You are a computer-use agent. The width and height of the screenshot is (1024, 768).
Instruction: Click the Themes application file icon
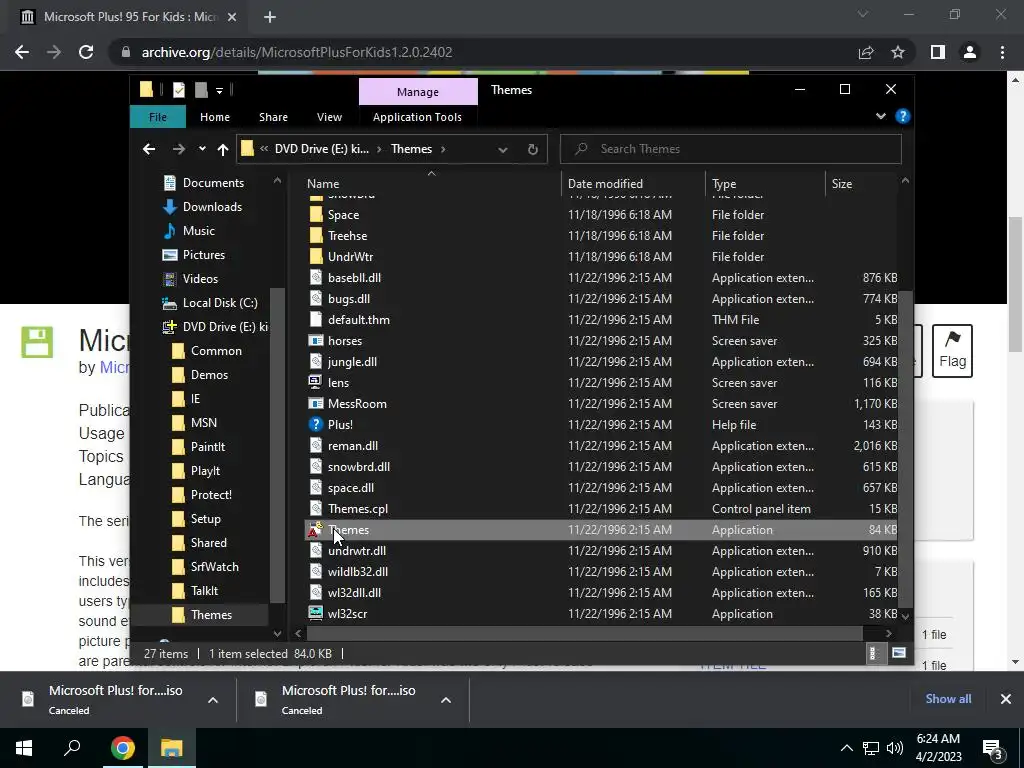[x=315, y=530]
